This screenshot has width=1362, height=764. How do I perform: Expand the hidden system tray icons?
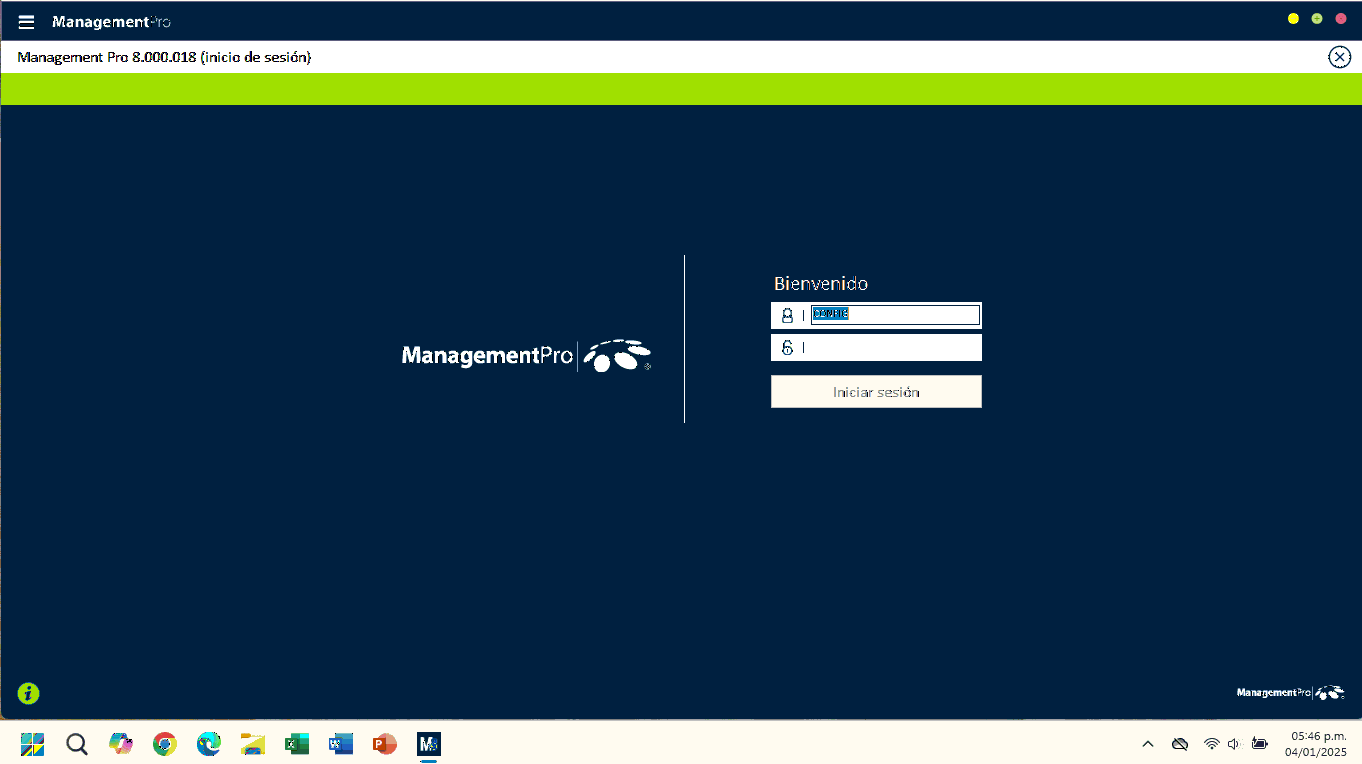1148,744
